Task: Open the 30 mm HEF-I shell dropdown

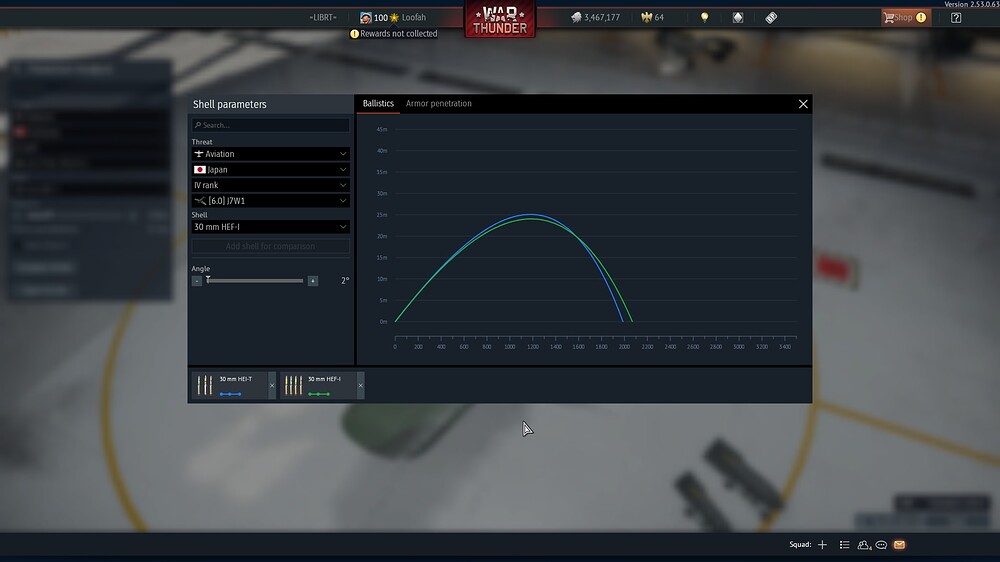Action: click(x=270, y=227)
